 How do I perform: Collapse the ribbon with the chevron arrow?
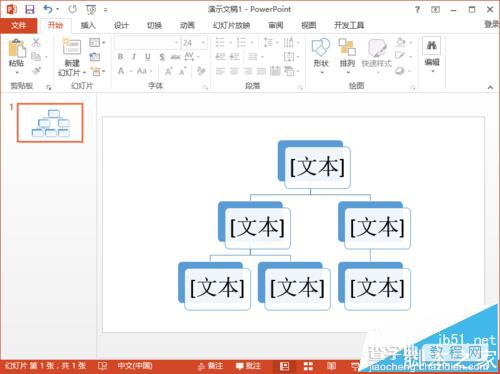pyautogui.click(x=490, y=87)
